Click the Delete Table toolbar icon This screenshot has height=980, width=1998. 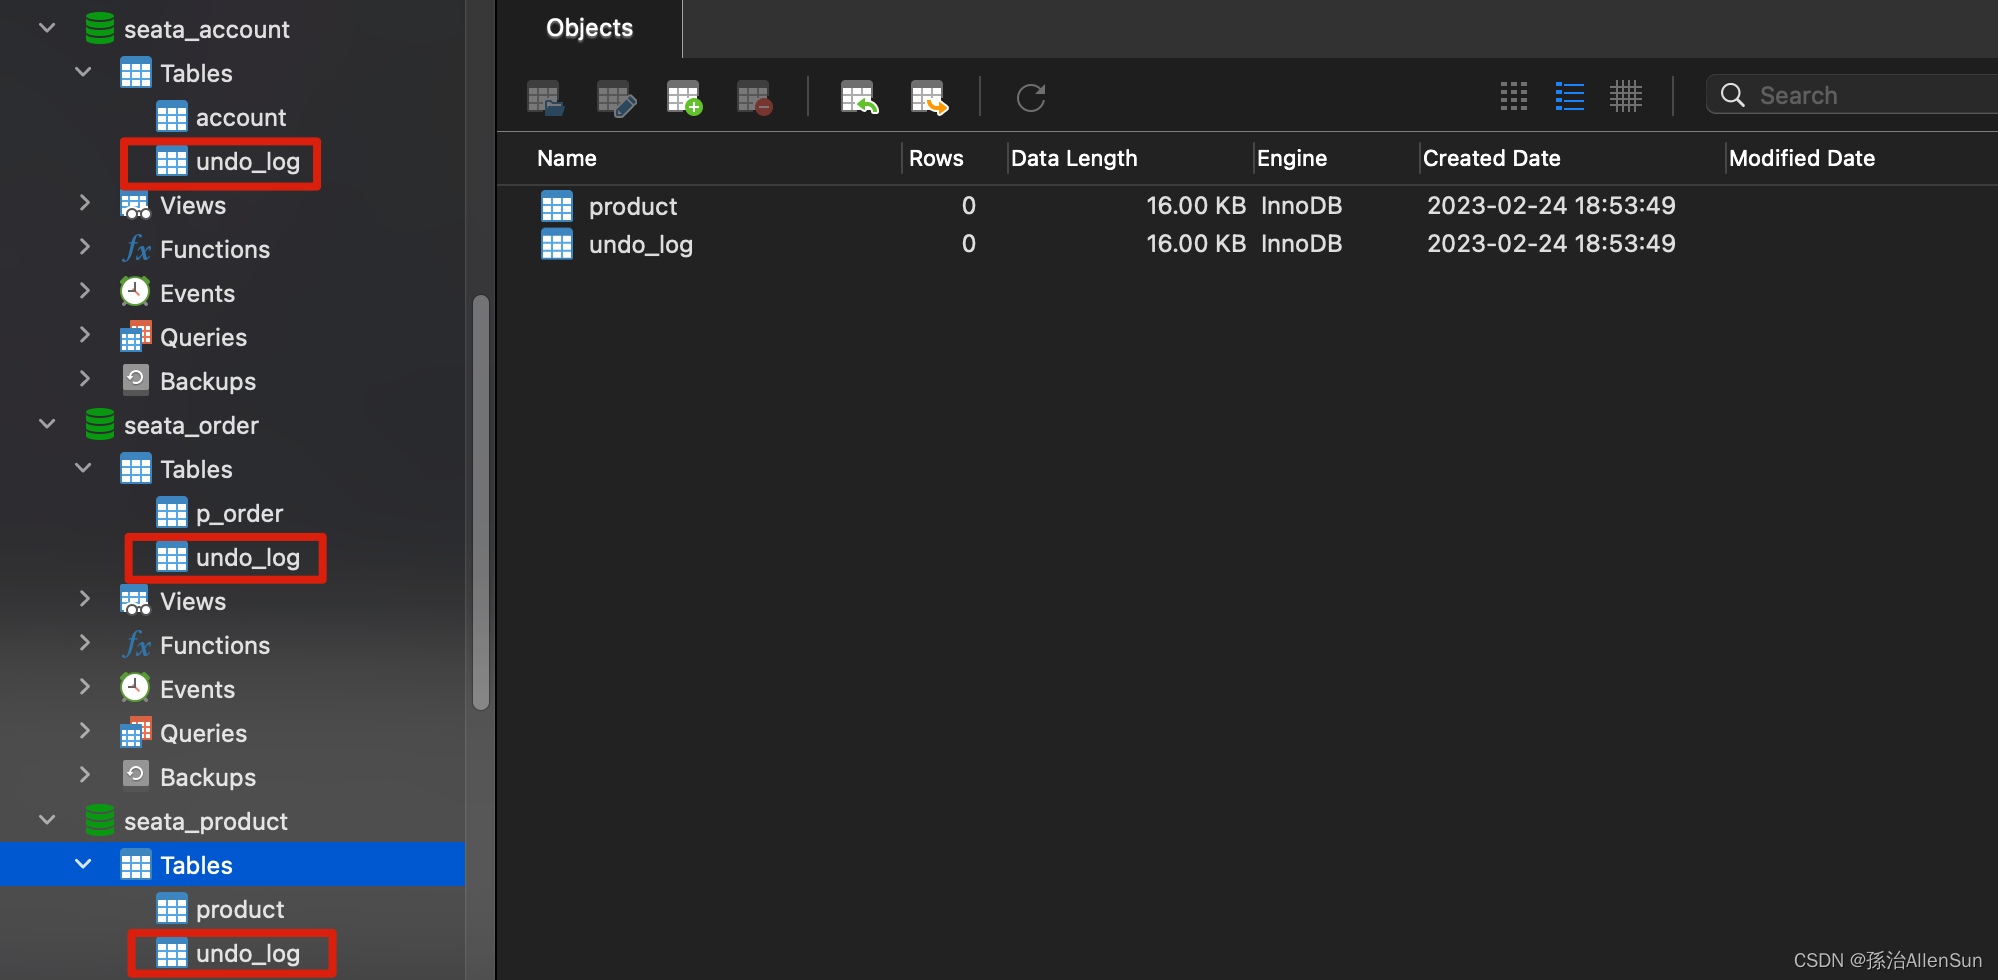click(755, 98)
